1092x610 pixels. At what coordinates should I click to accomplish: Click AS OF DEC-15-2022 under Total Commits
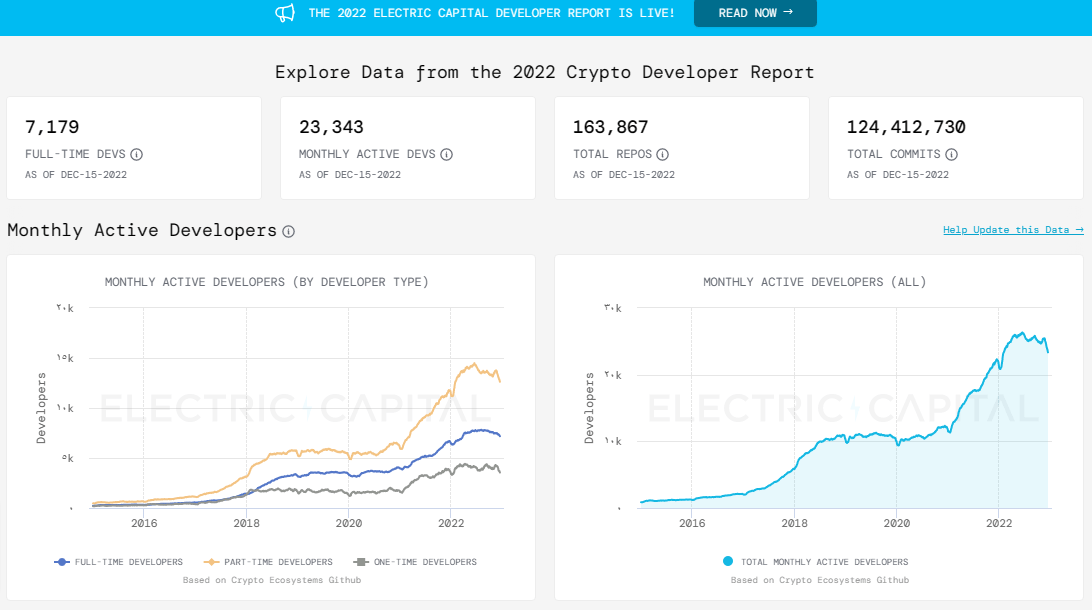[898, 175]
